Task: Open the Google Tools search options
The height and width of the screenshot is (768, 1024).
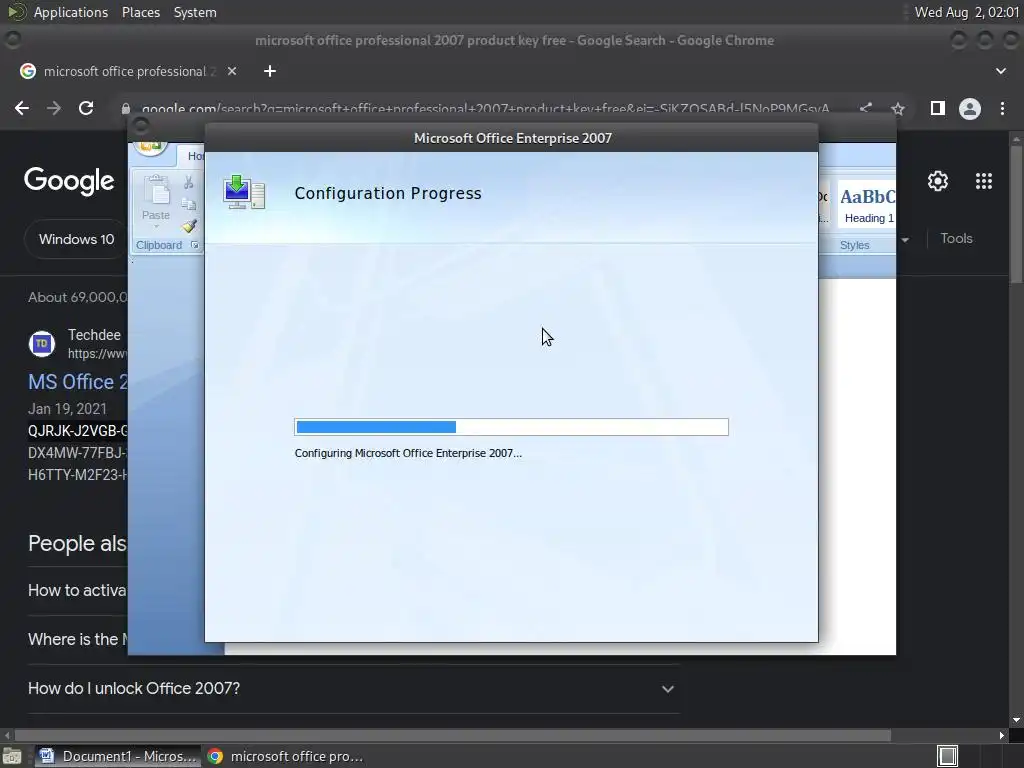Action: coord(956,238)
